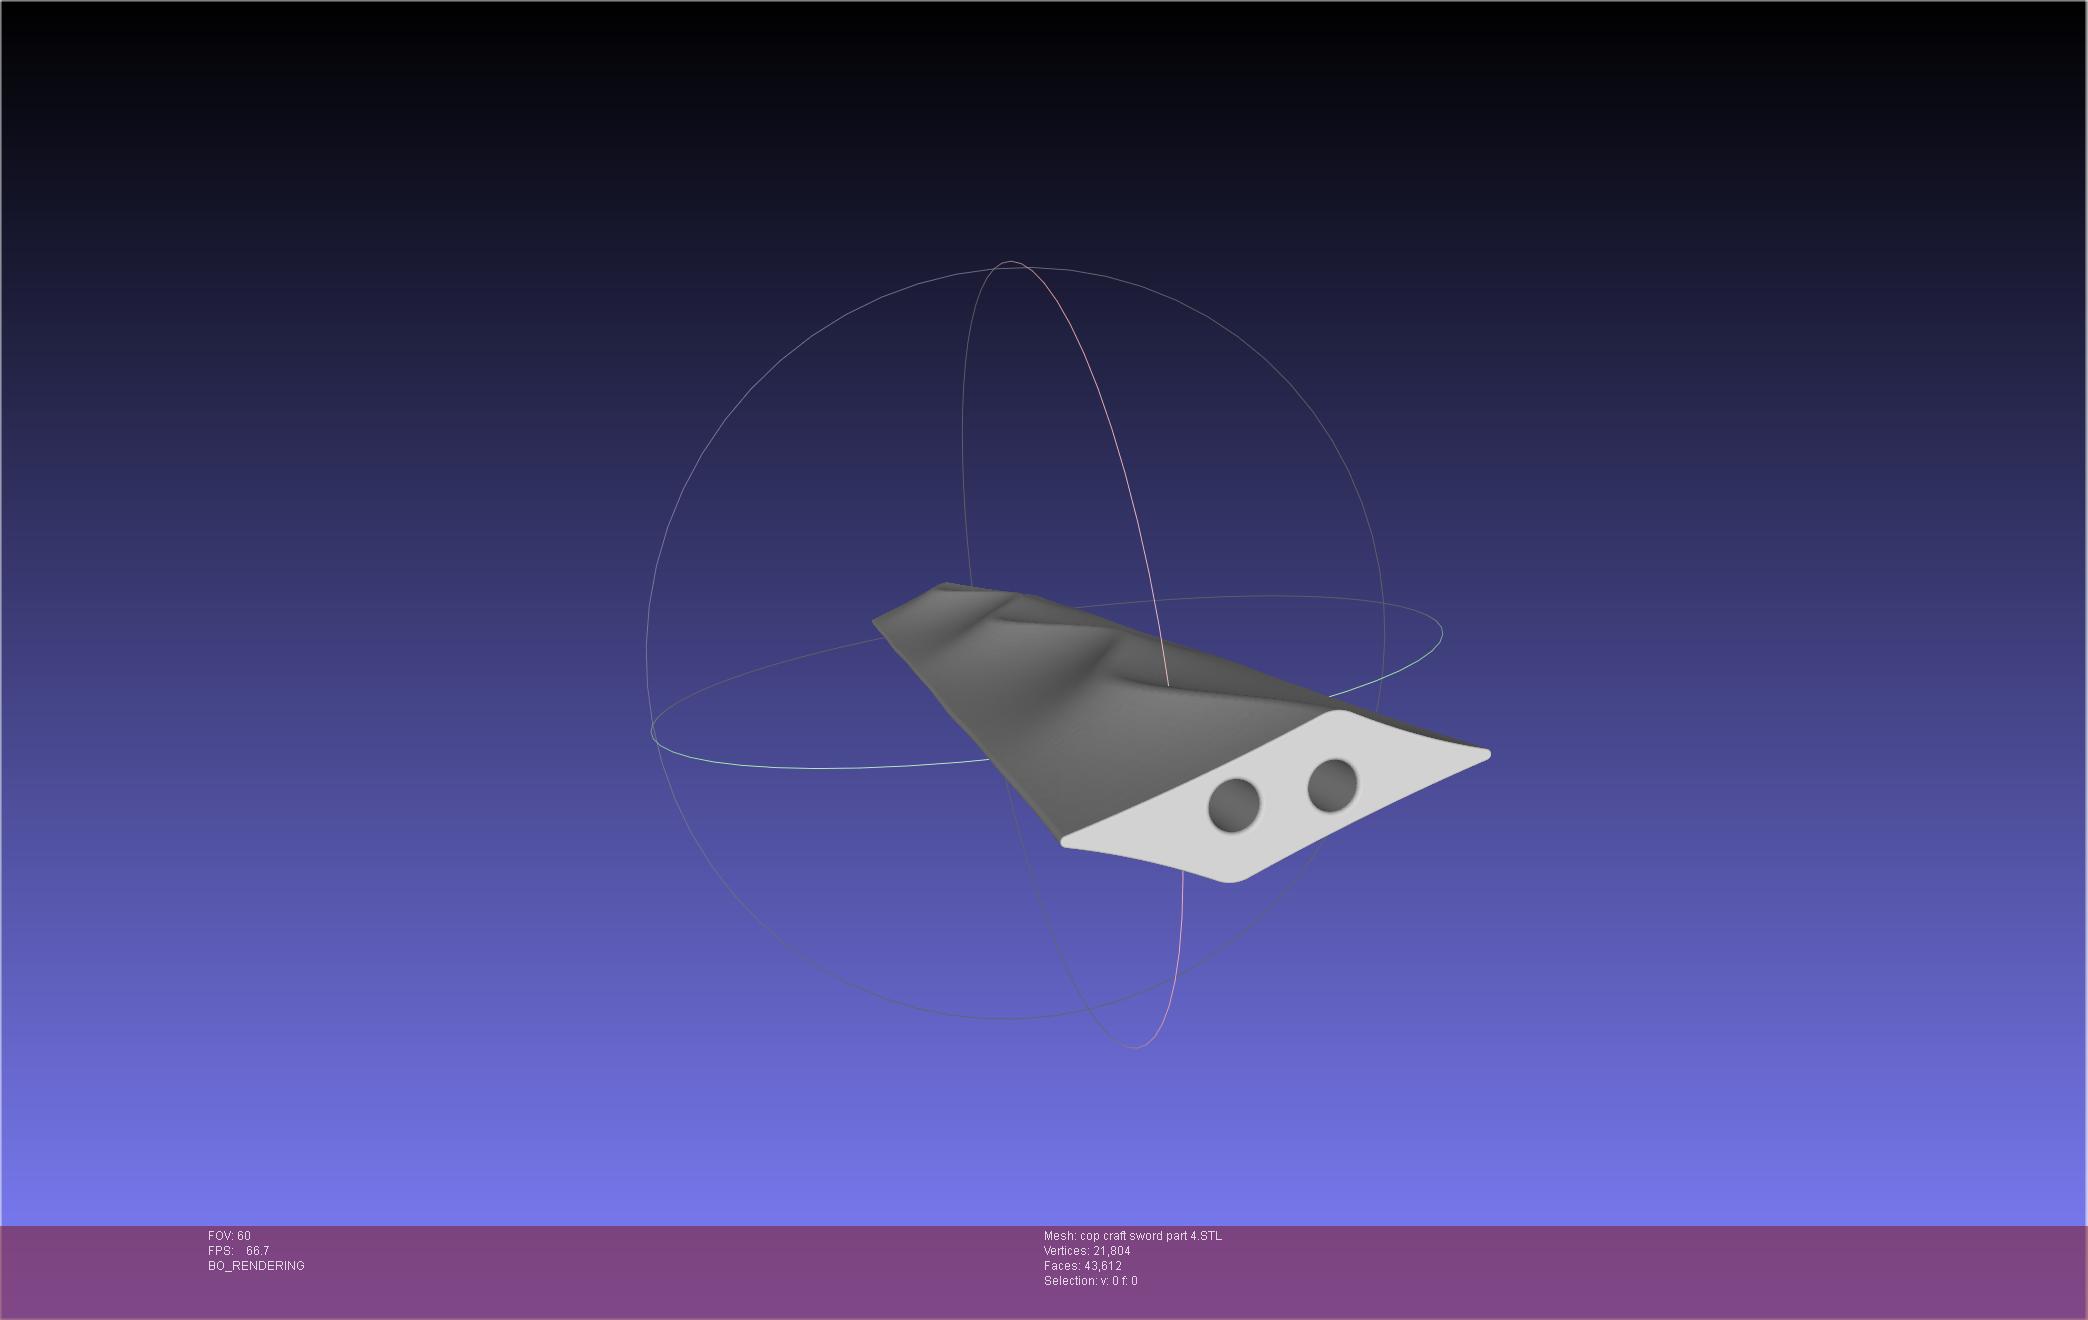Click the top of the pink vertical trackball arc
2088x1320 pixels.
tap(1010, 263)
